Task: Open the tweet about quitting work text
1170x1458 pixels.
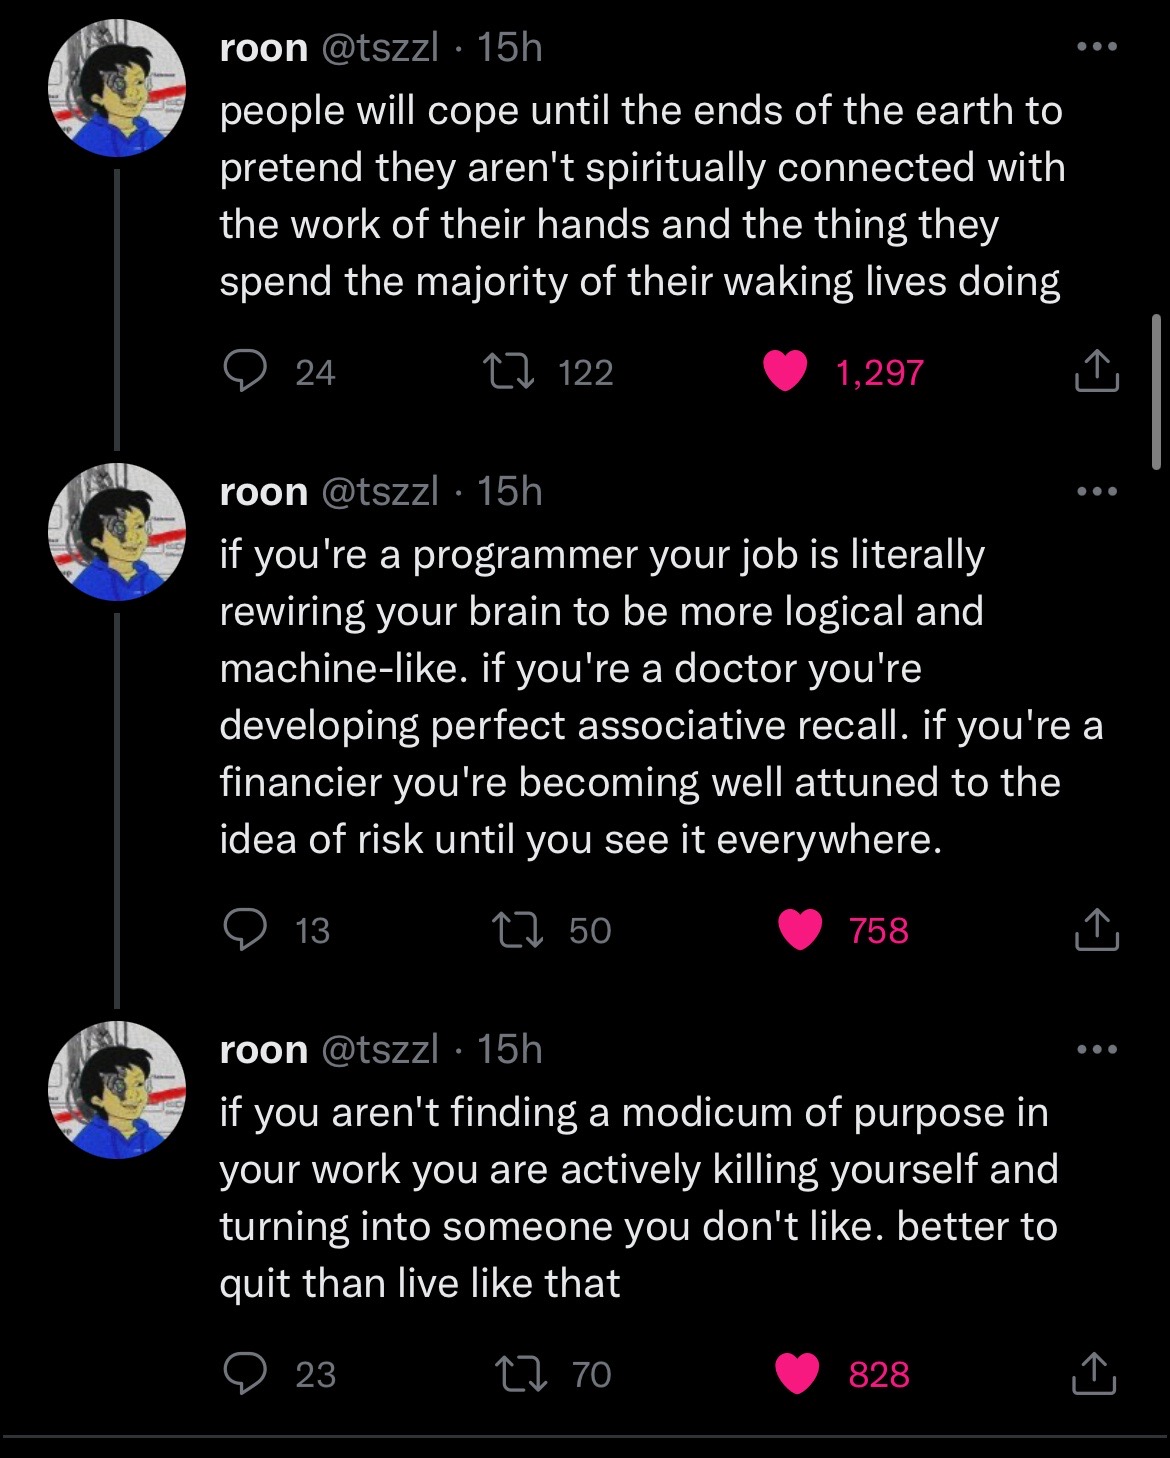Action: coord(638,1197)
